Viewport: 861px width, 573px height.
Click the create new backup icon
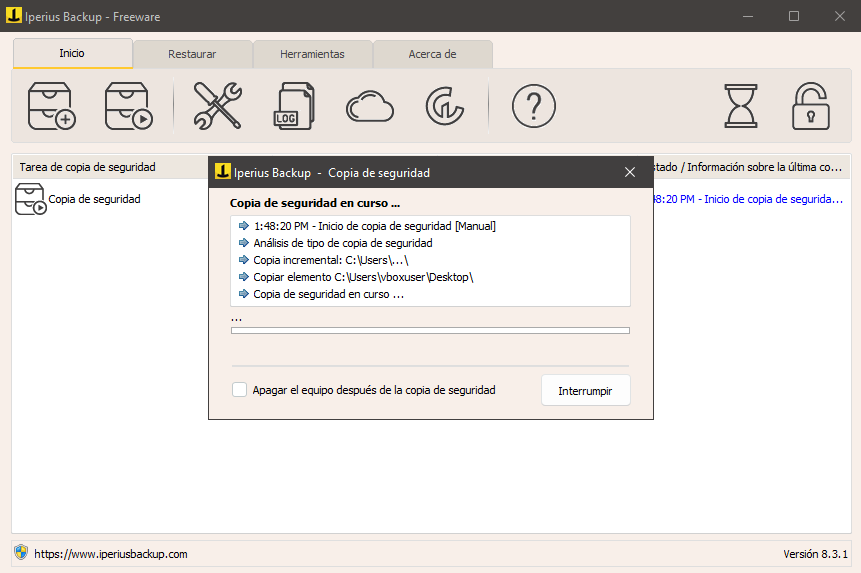[x=52, y=105]
